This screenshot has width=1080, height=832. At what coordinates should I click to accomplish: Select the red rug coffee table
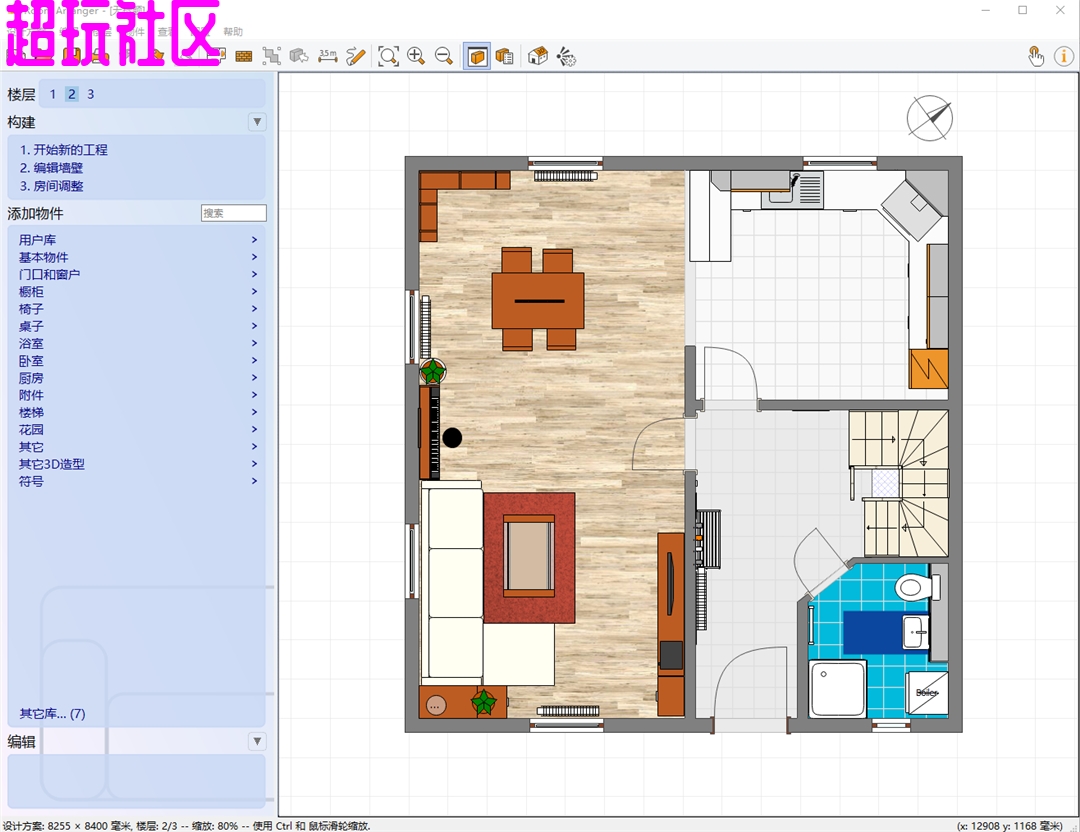529,556
